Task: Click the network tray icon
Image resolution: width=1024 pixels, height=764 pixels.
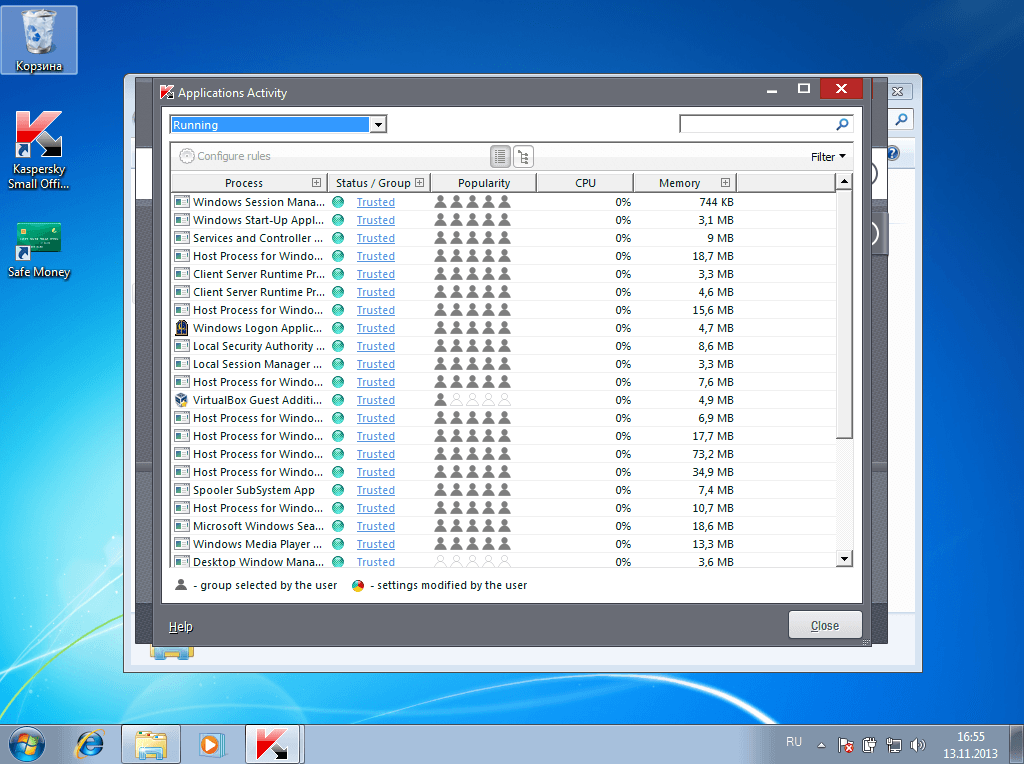Action: [x=893, y=744]
